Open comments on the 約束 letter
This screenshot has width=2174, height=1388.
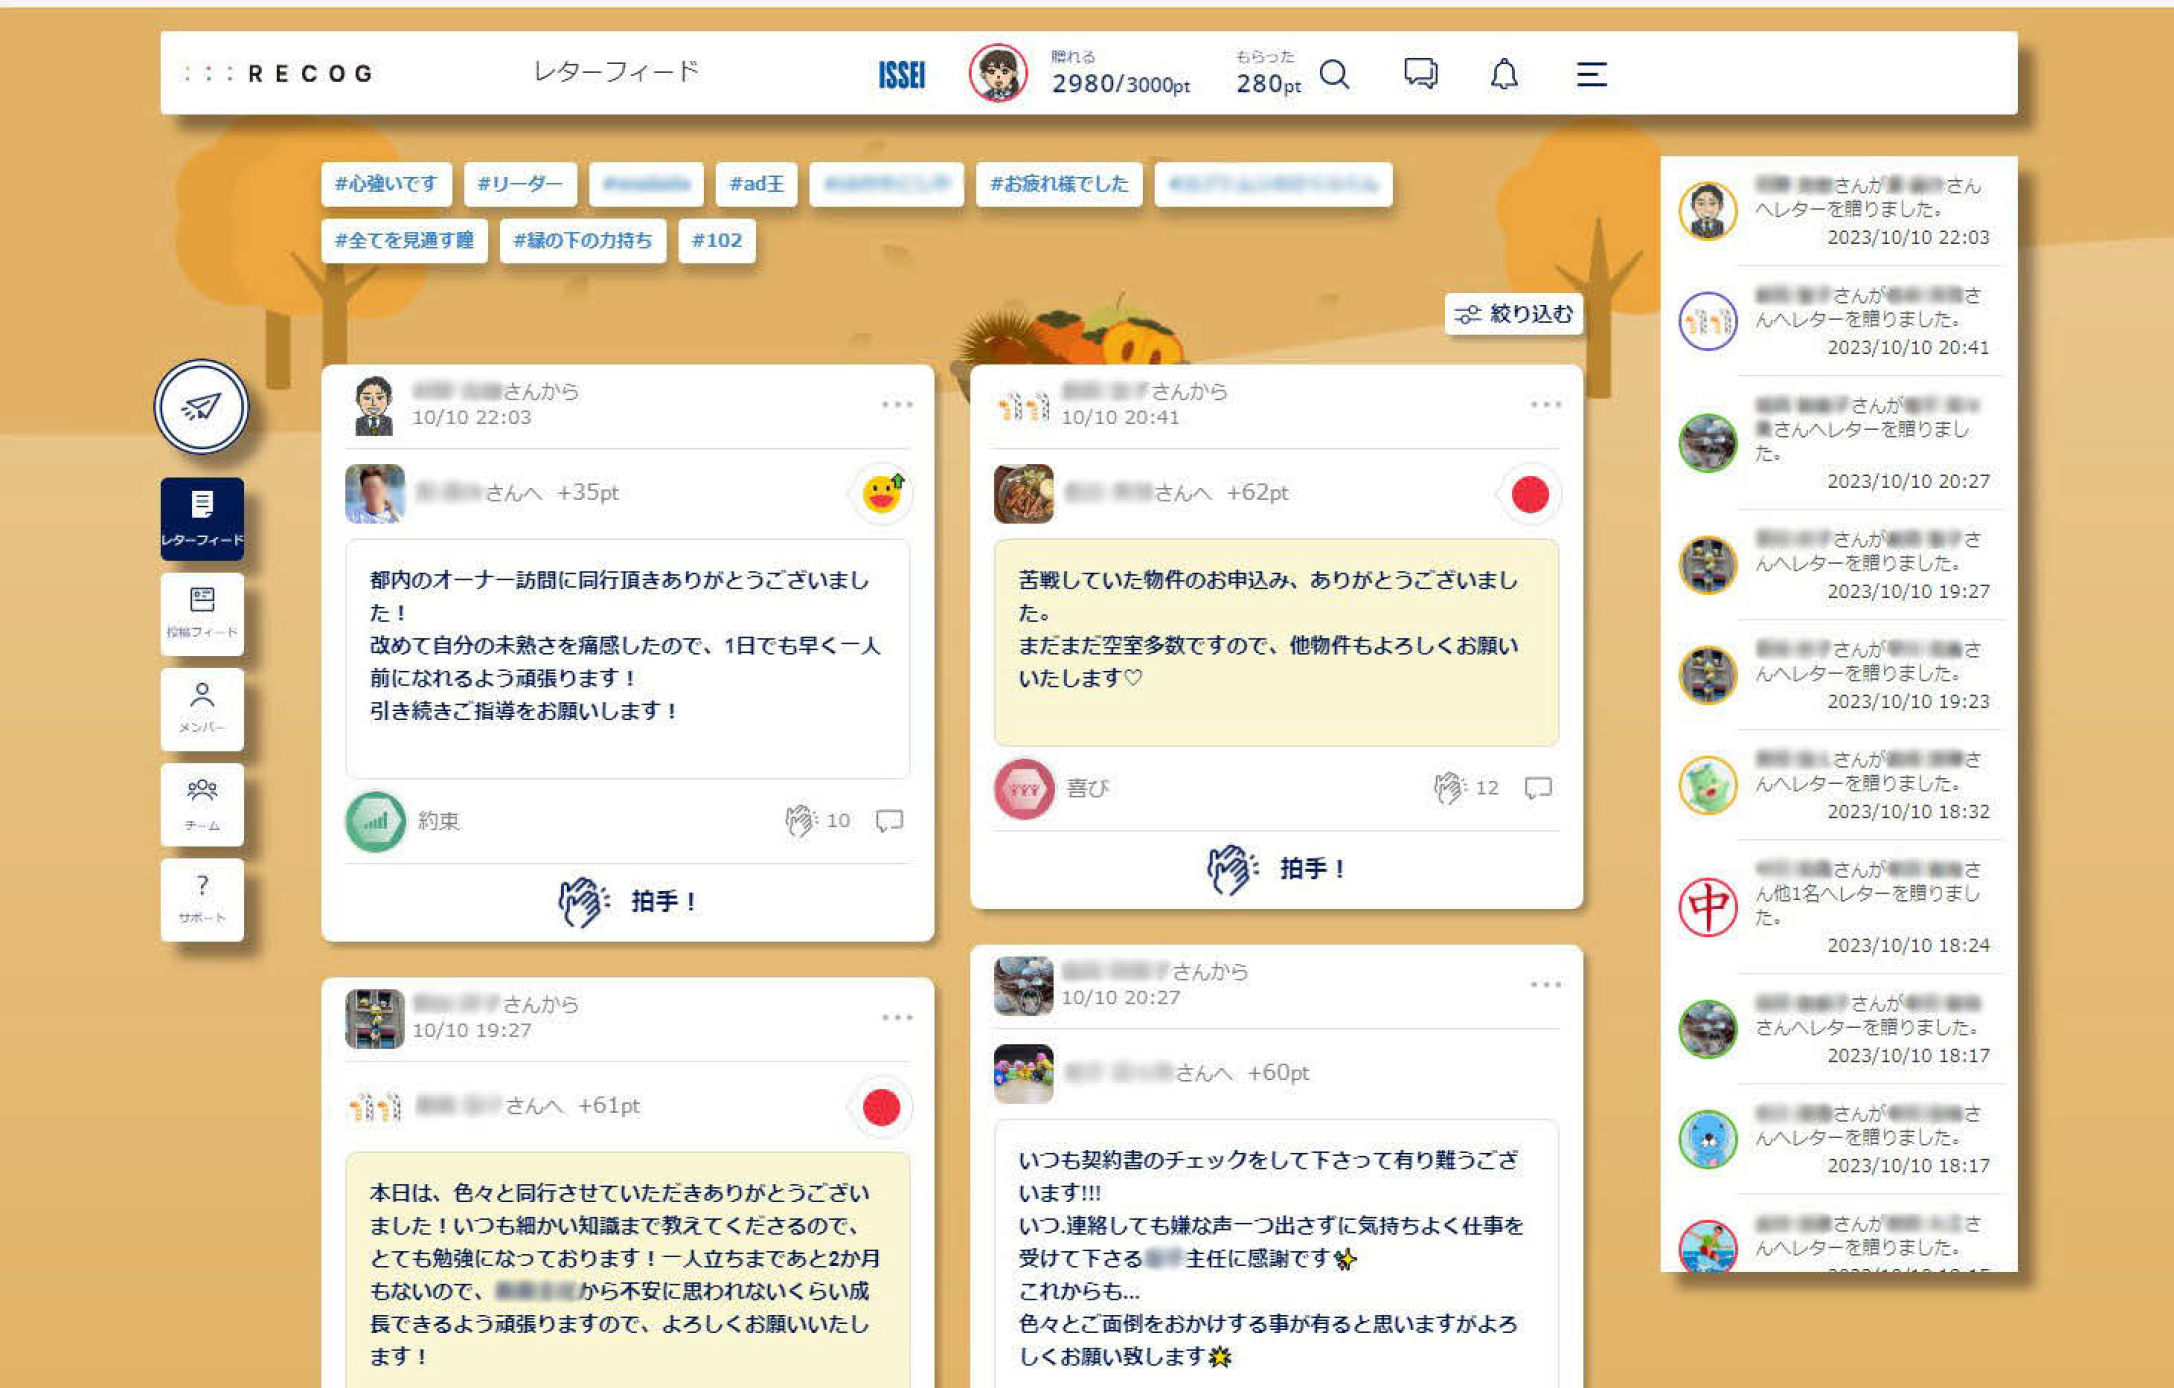click(x=889, y=821)
